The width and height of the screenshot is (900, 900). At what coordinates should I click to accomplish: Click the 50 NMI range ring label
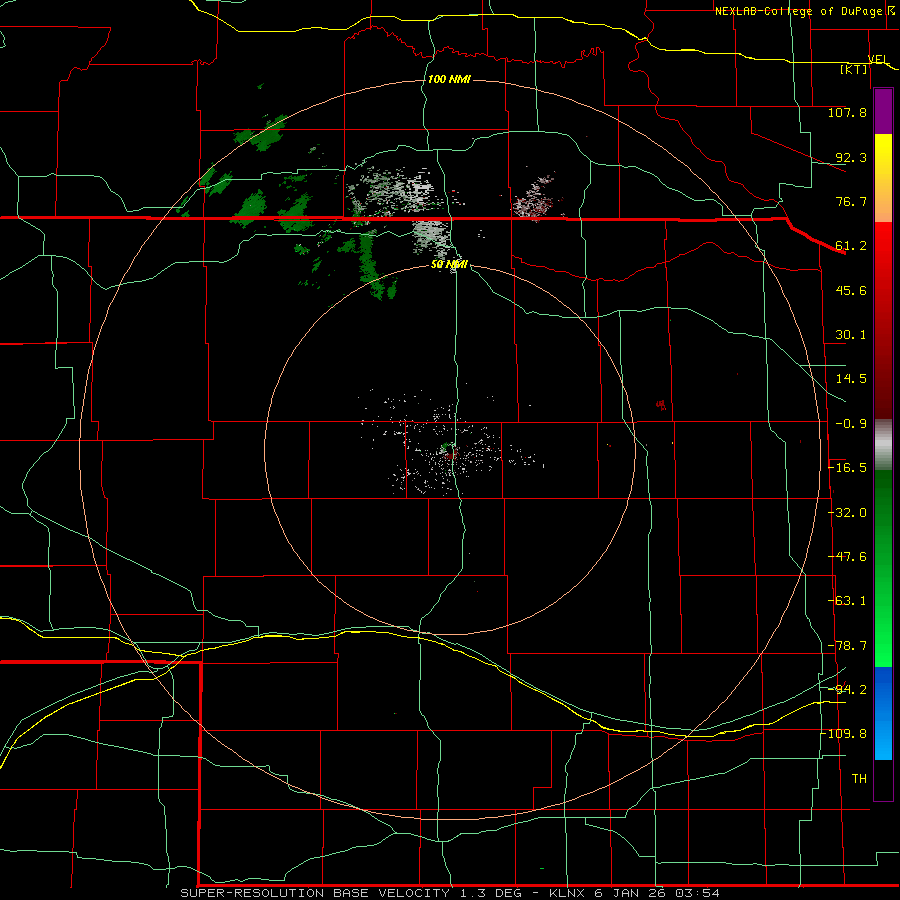449,264
